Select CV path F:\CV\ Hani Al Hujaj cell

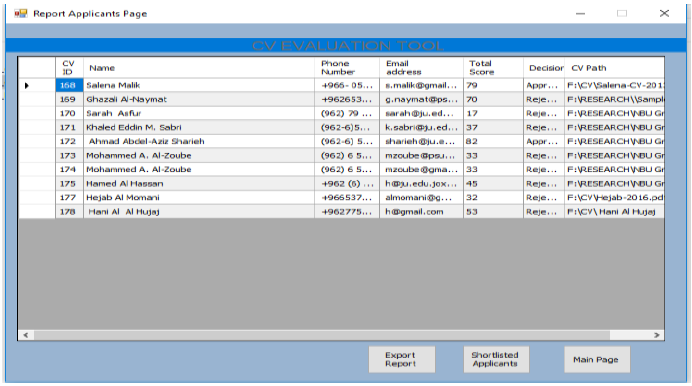(x=614, y=212)
